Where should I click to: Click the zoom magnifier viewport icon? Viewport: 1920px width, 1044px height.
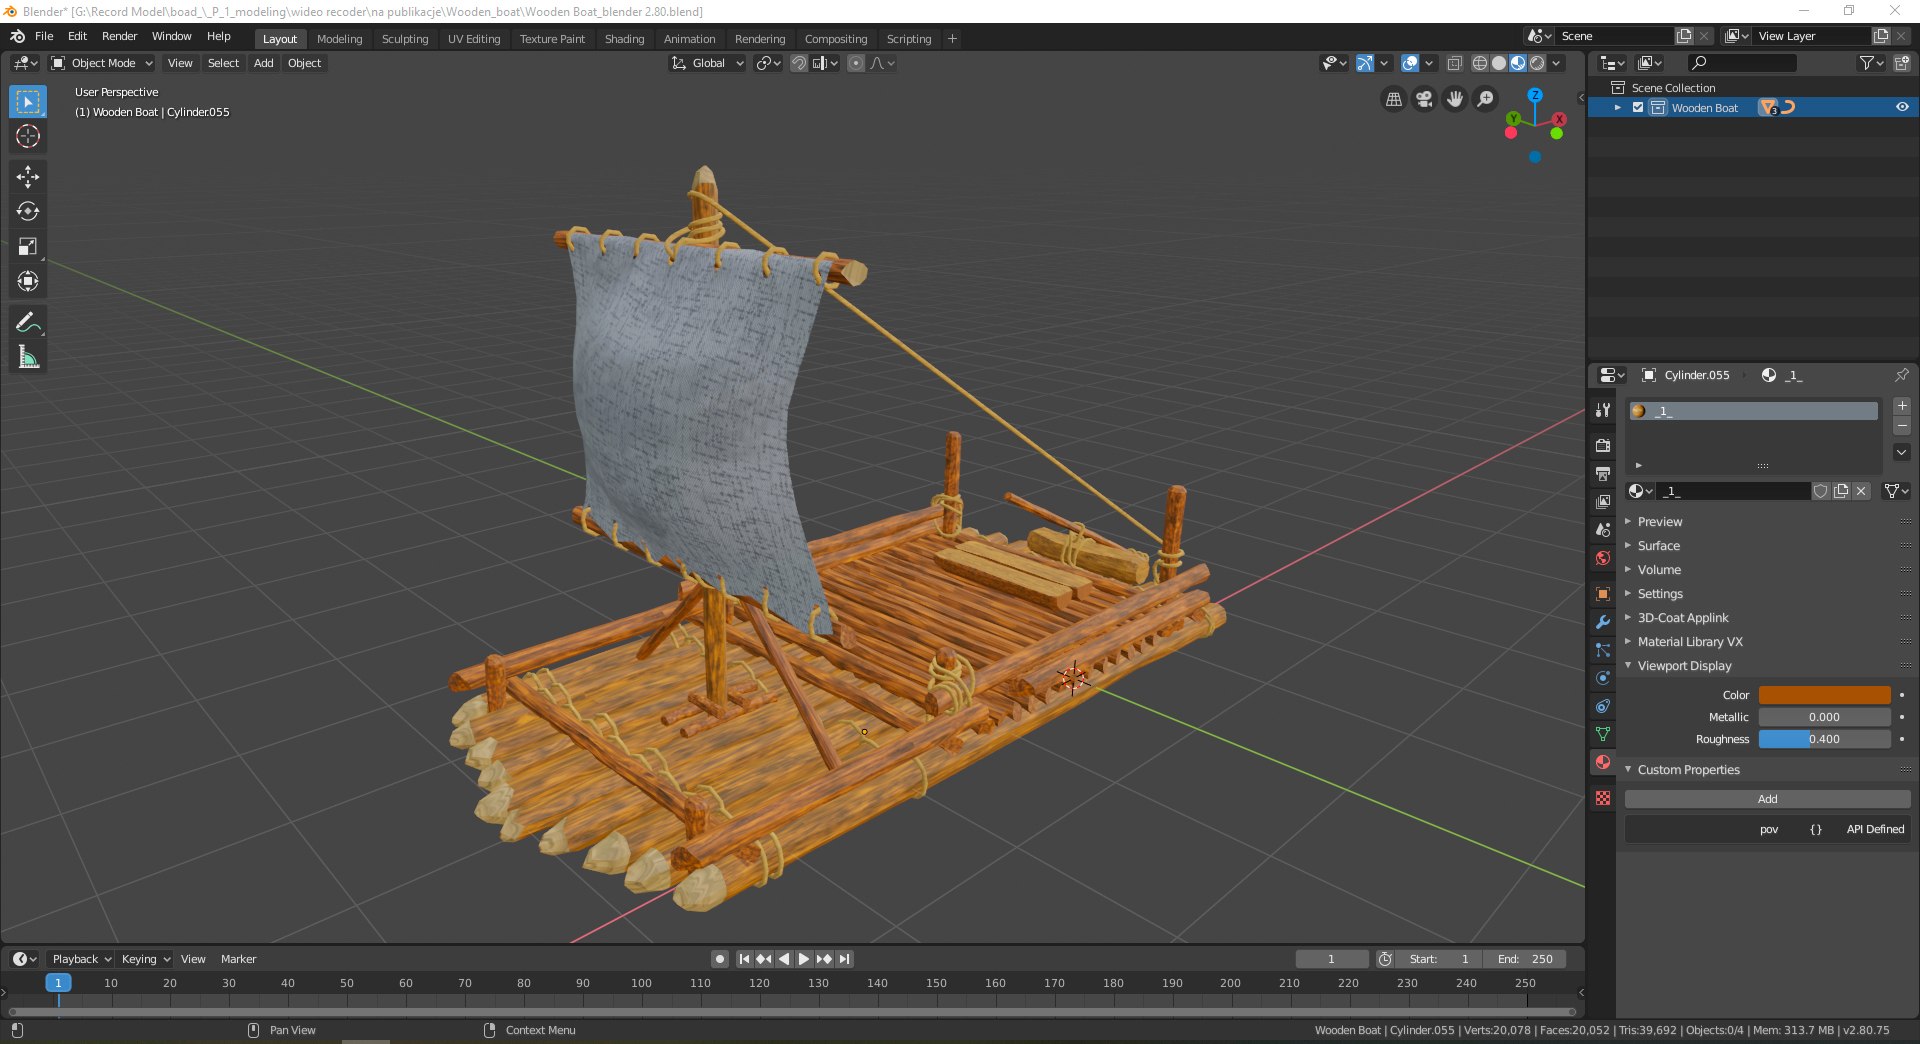(x=1486, y=99)
